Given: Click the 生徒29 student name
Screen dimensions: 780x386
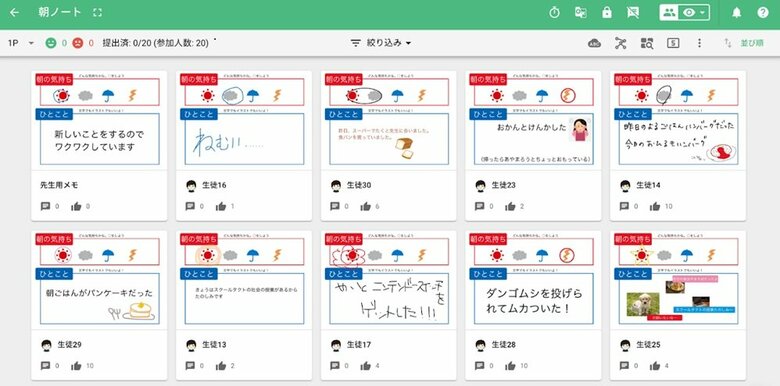Looking at the screenshot, I should click(70, 345).
